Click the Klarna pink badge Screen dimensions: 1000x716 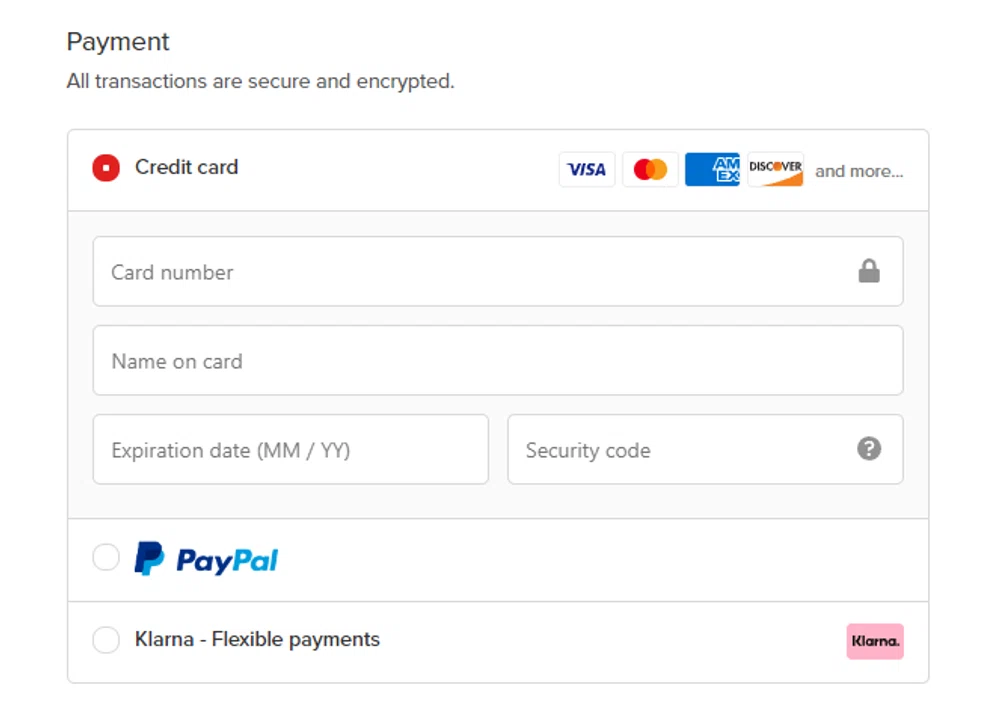(x=874, y=641)
